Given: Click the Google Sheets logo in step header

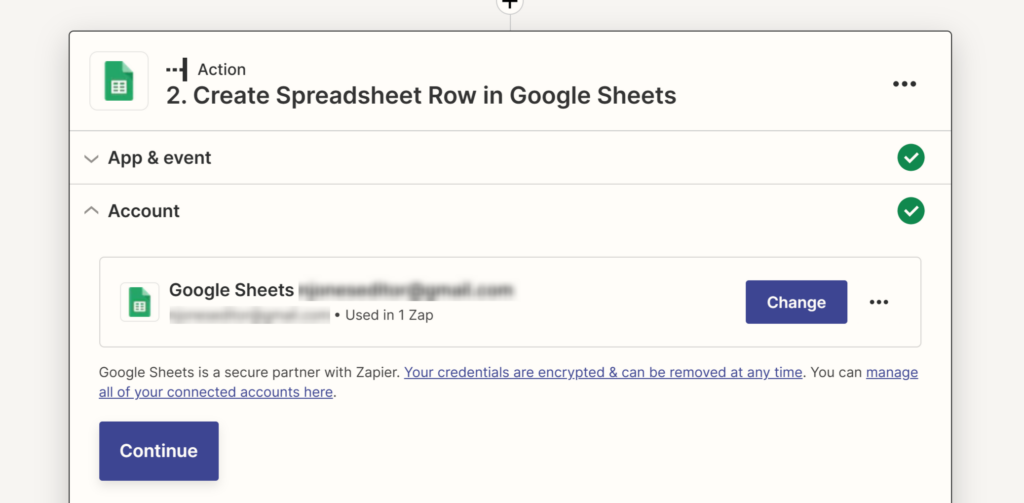Looking at the screenshot, I should coord(119,81).
